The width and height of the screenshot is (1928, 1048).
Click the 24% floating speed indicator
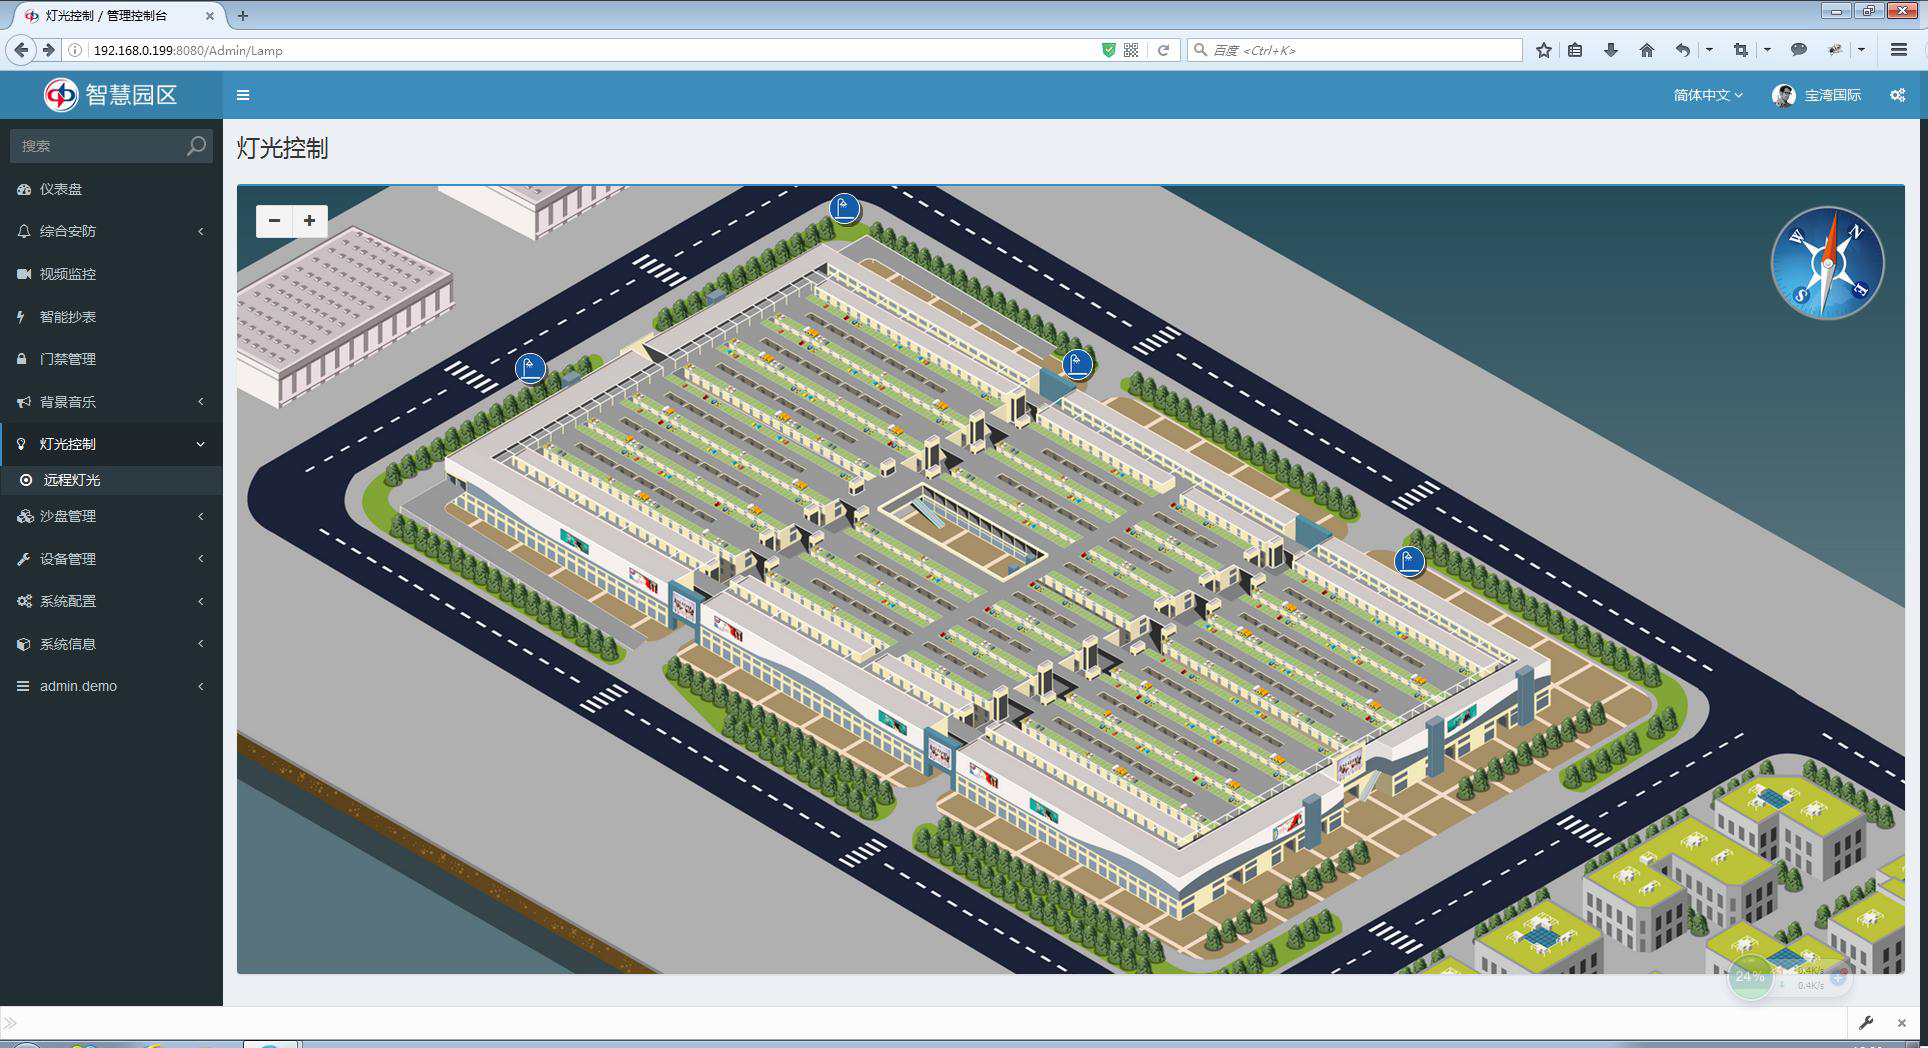pyautogui.click(x=1750, y=977)
